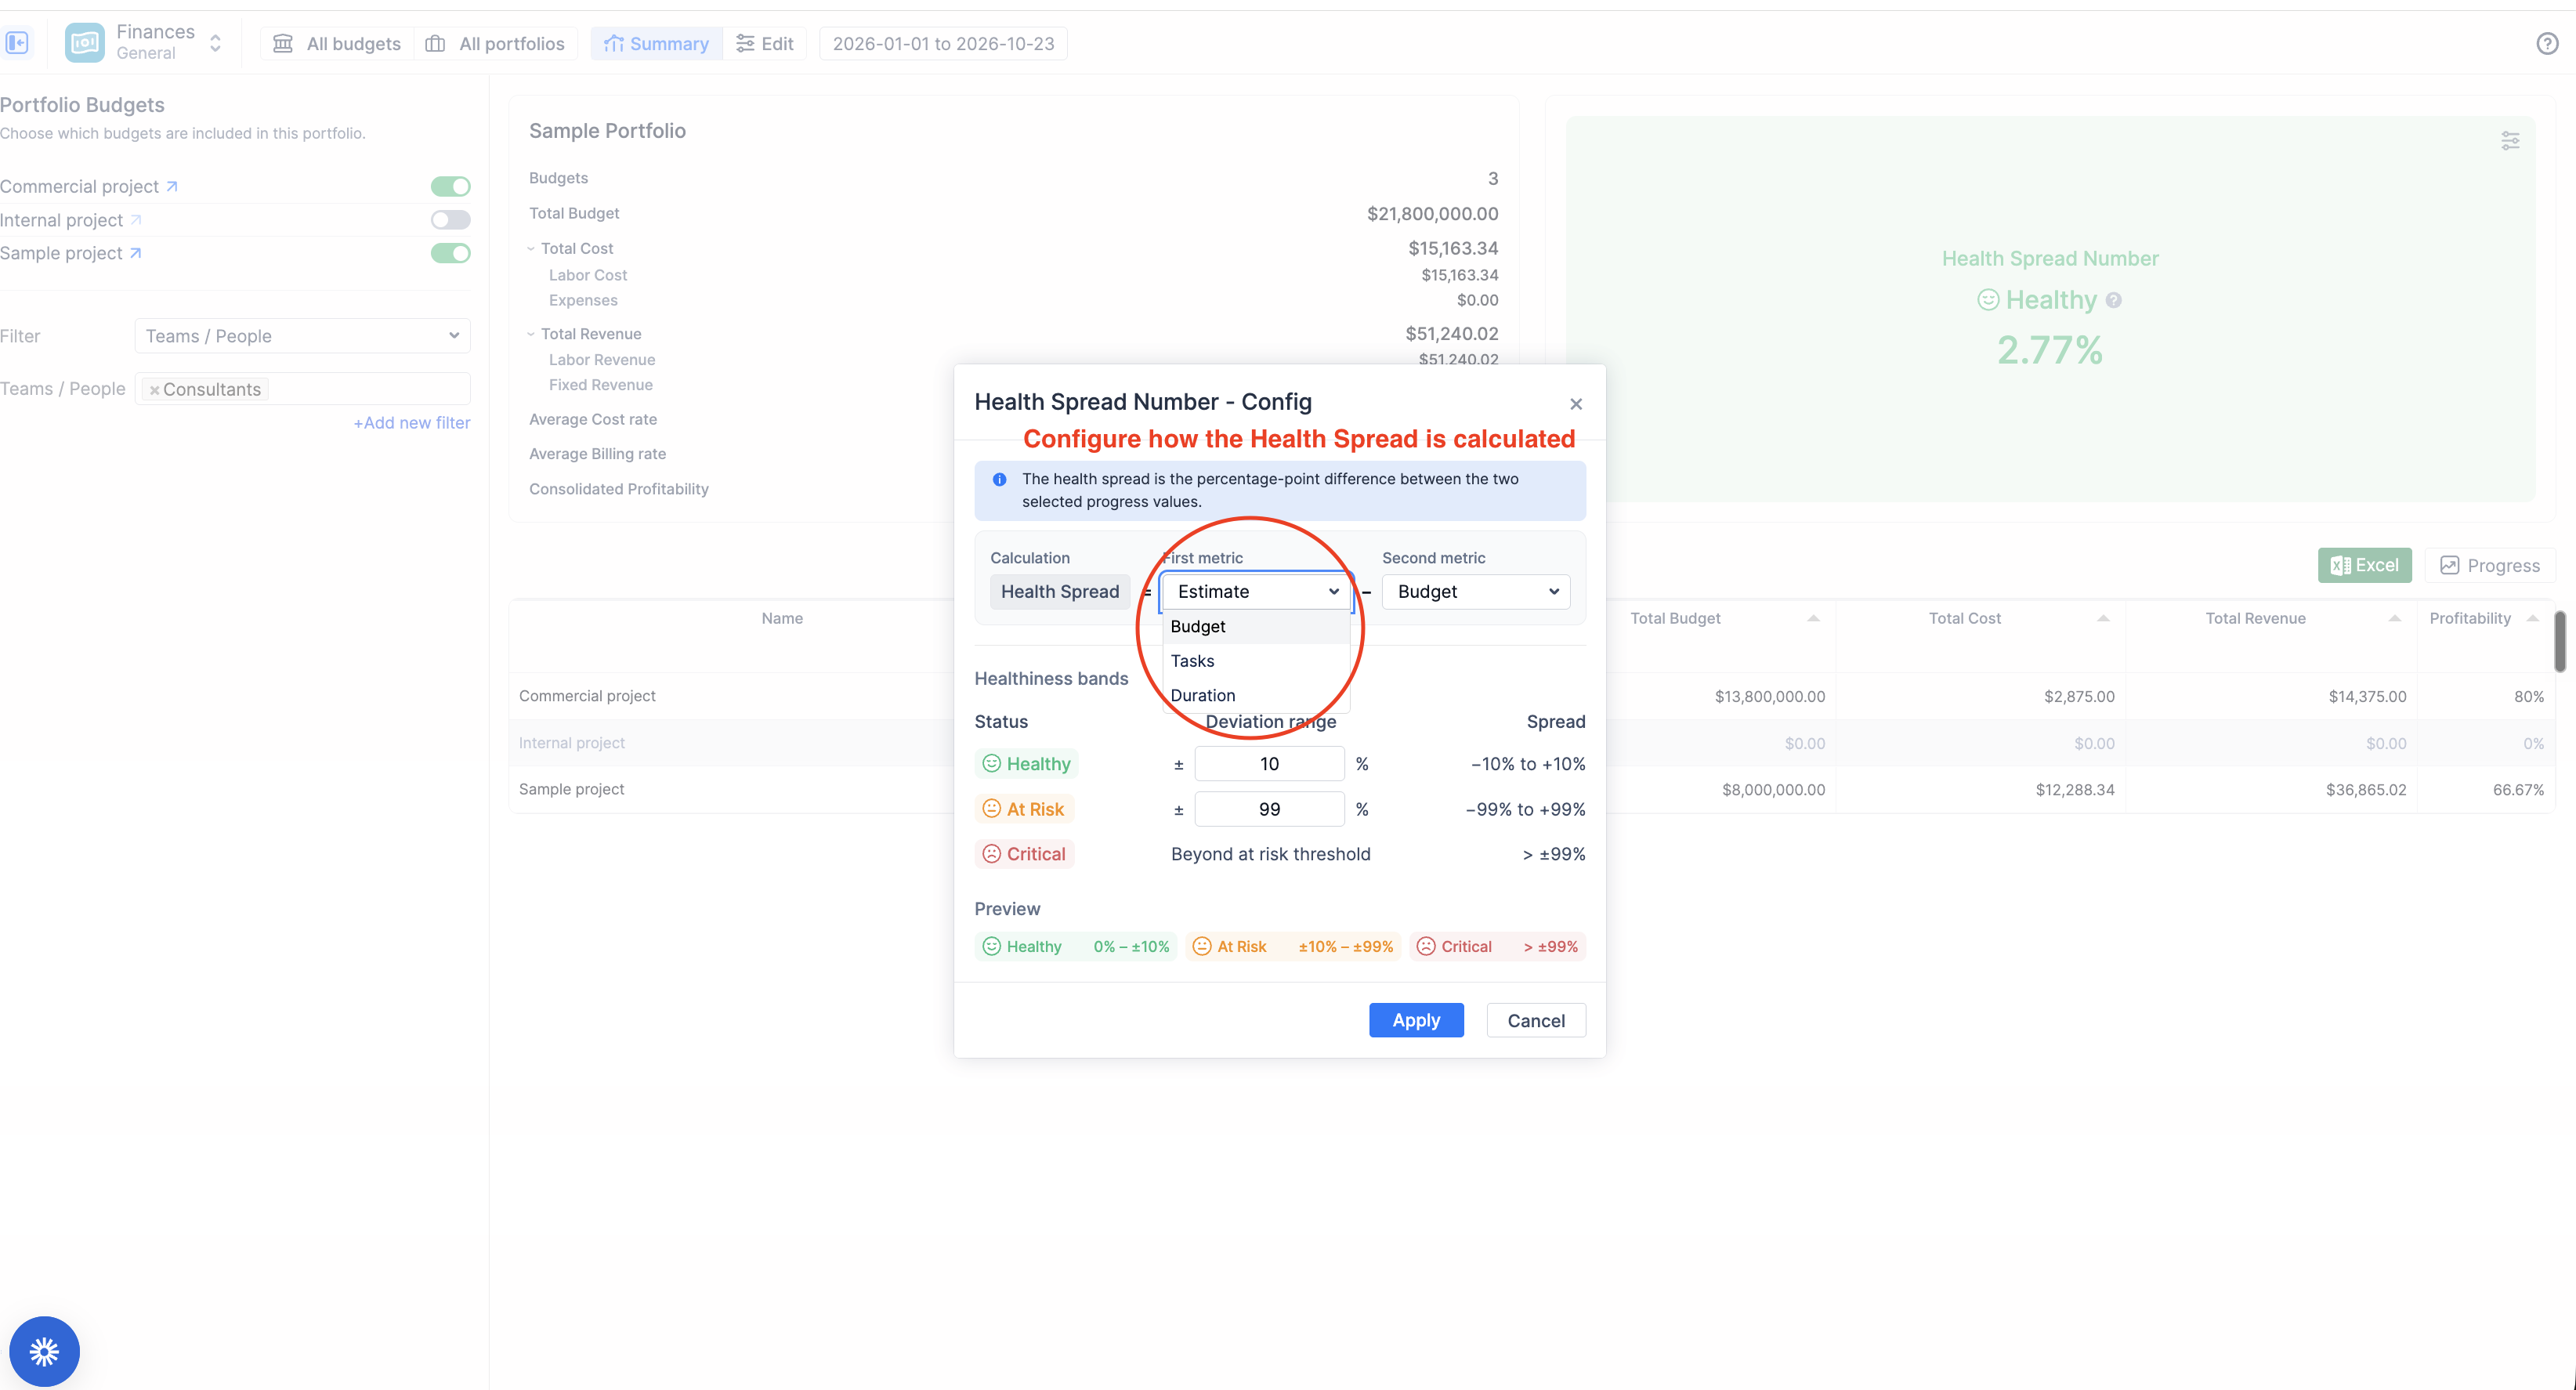Click the $21,800,000.00 total budget value
Viewport: 2576px width, 1390px height.
[x=1432, y=213]
